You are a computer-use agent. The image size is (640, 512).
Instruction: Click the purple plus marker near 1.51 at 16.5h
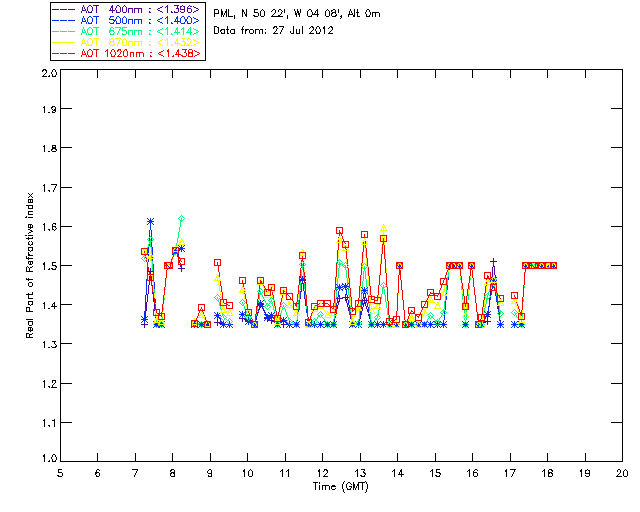coord(493,262)
